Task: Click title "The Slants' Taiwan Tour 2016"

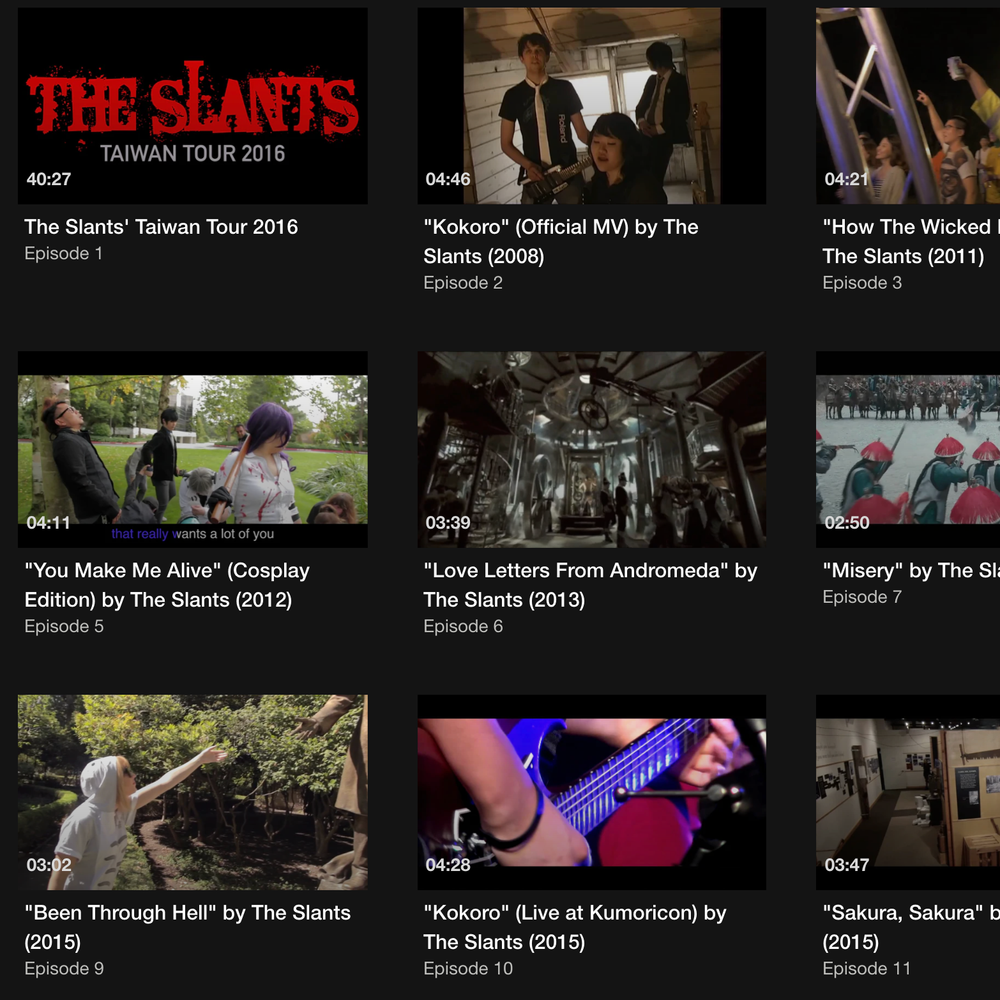Action: [161, 227]
